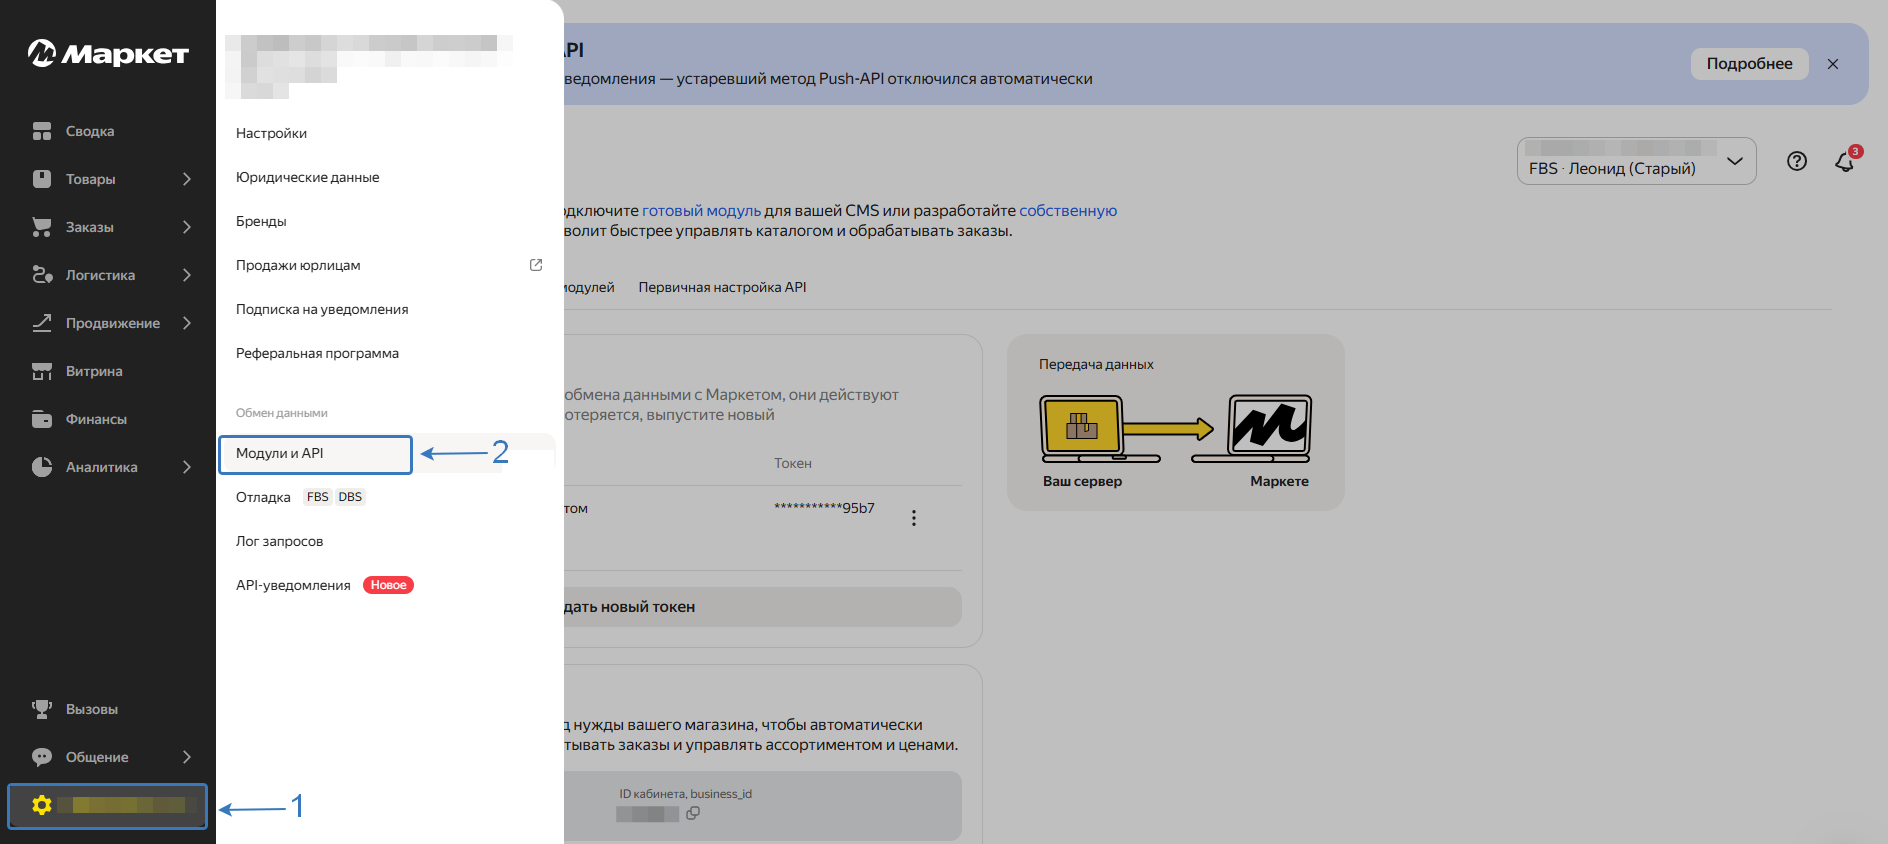The height and width of the screenshot is (844, 1888).
Task: Close the Push-API notification banner
Action: (1833, 64)
